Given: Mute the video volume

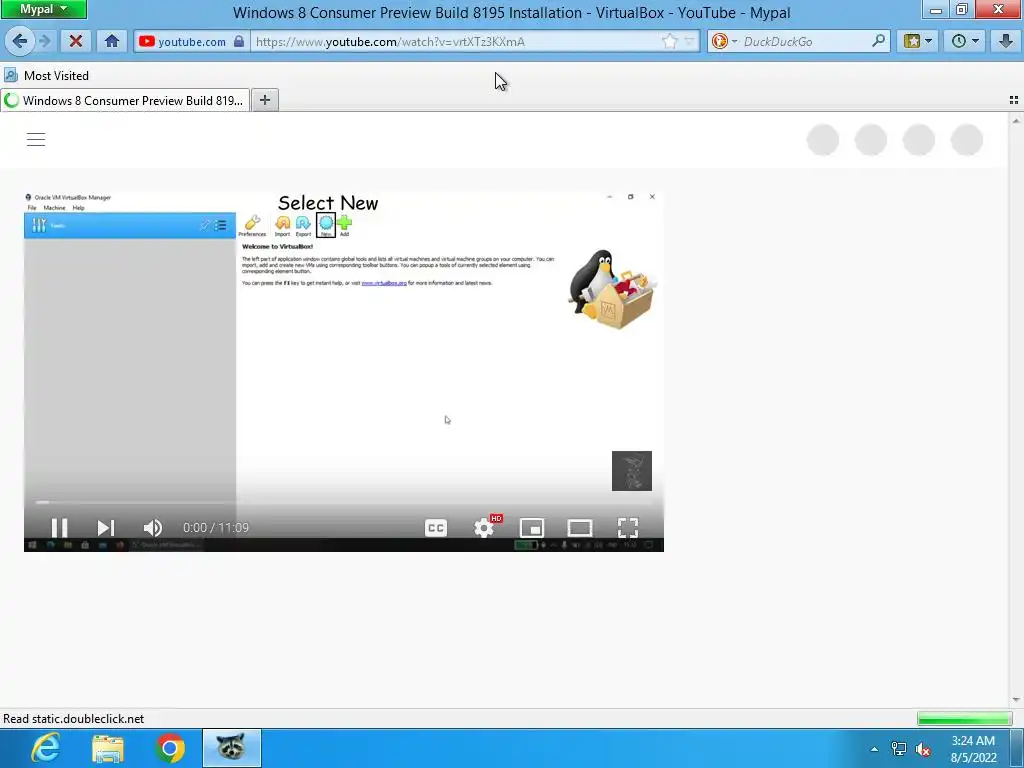Looking at the screenshot, I should [153, 528].
